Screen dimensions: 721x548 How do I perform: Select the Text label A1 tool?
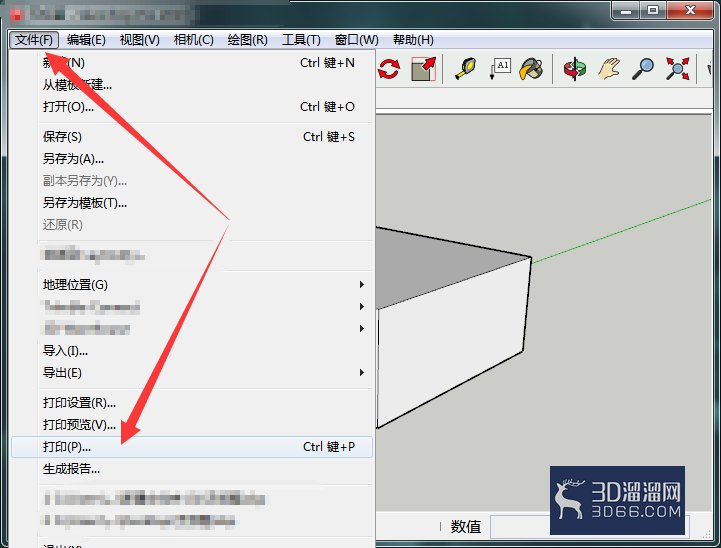click(x=500, y=69)
